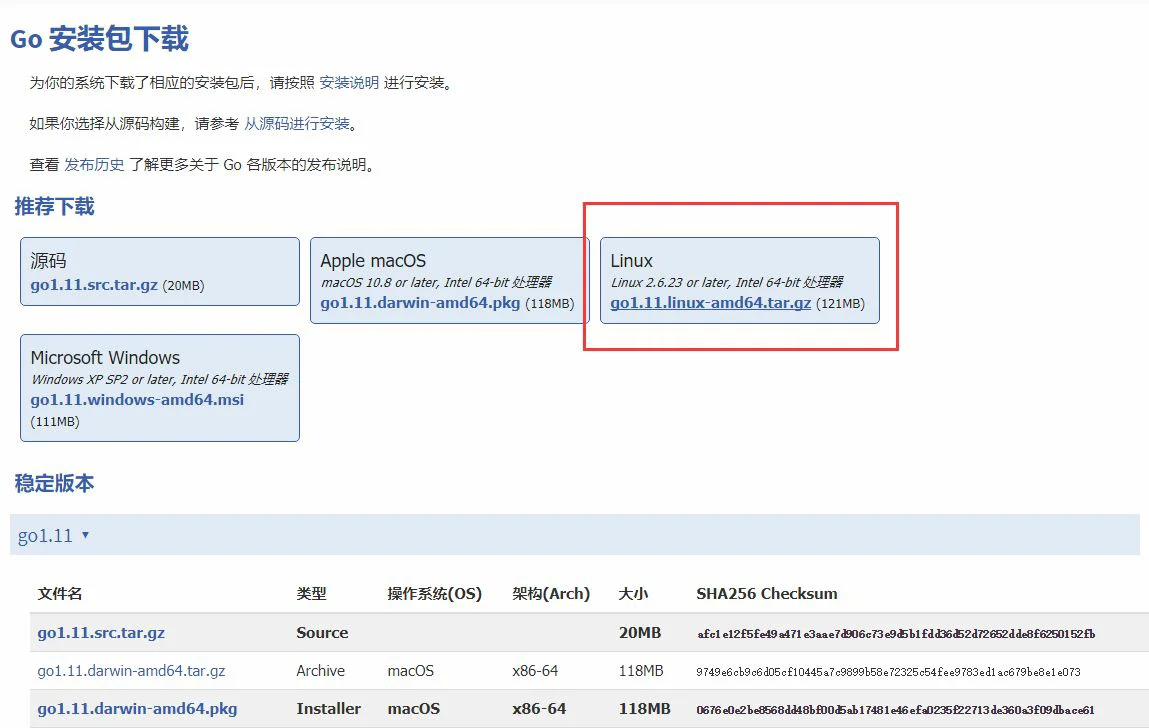The image size is (1149, 728).
Task: Click the 文件名 column header
Action: point(59,594)
